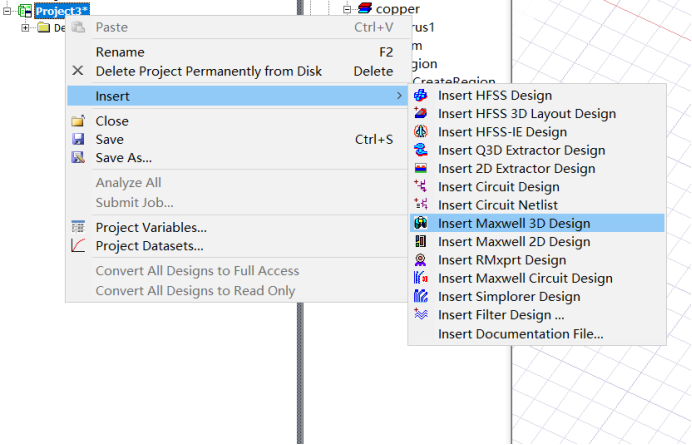Click the X icon for Delete Project
This screenshot has height=445, width=692.
pos(78,71)
